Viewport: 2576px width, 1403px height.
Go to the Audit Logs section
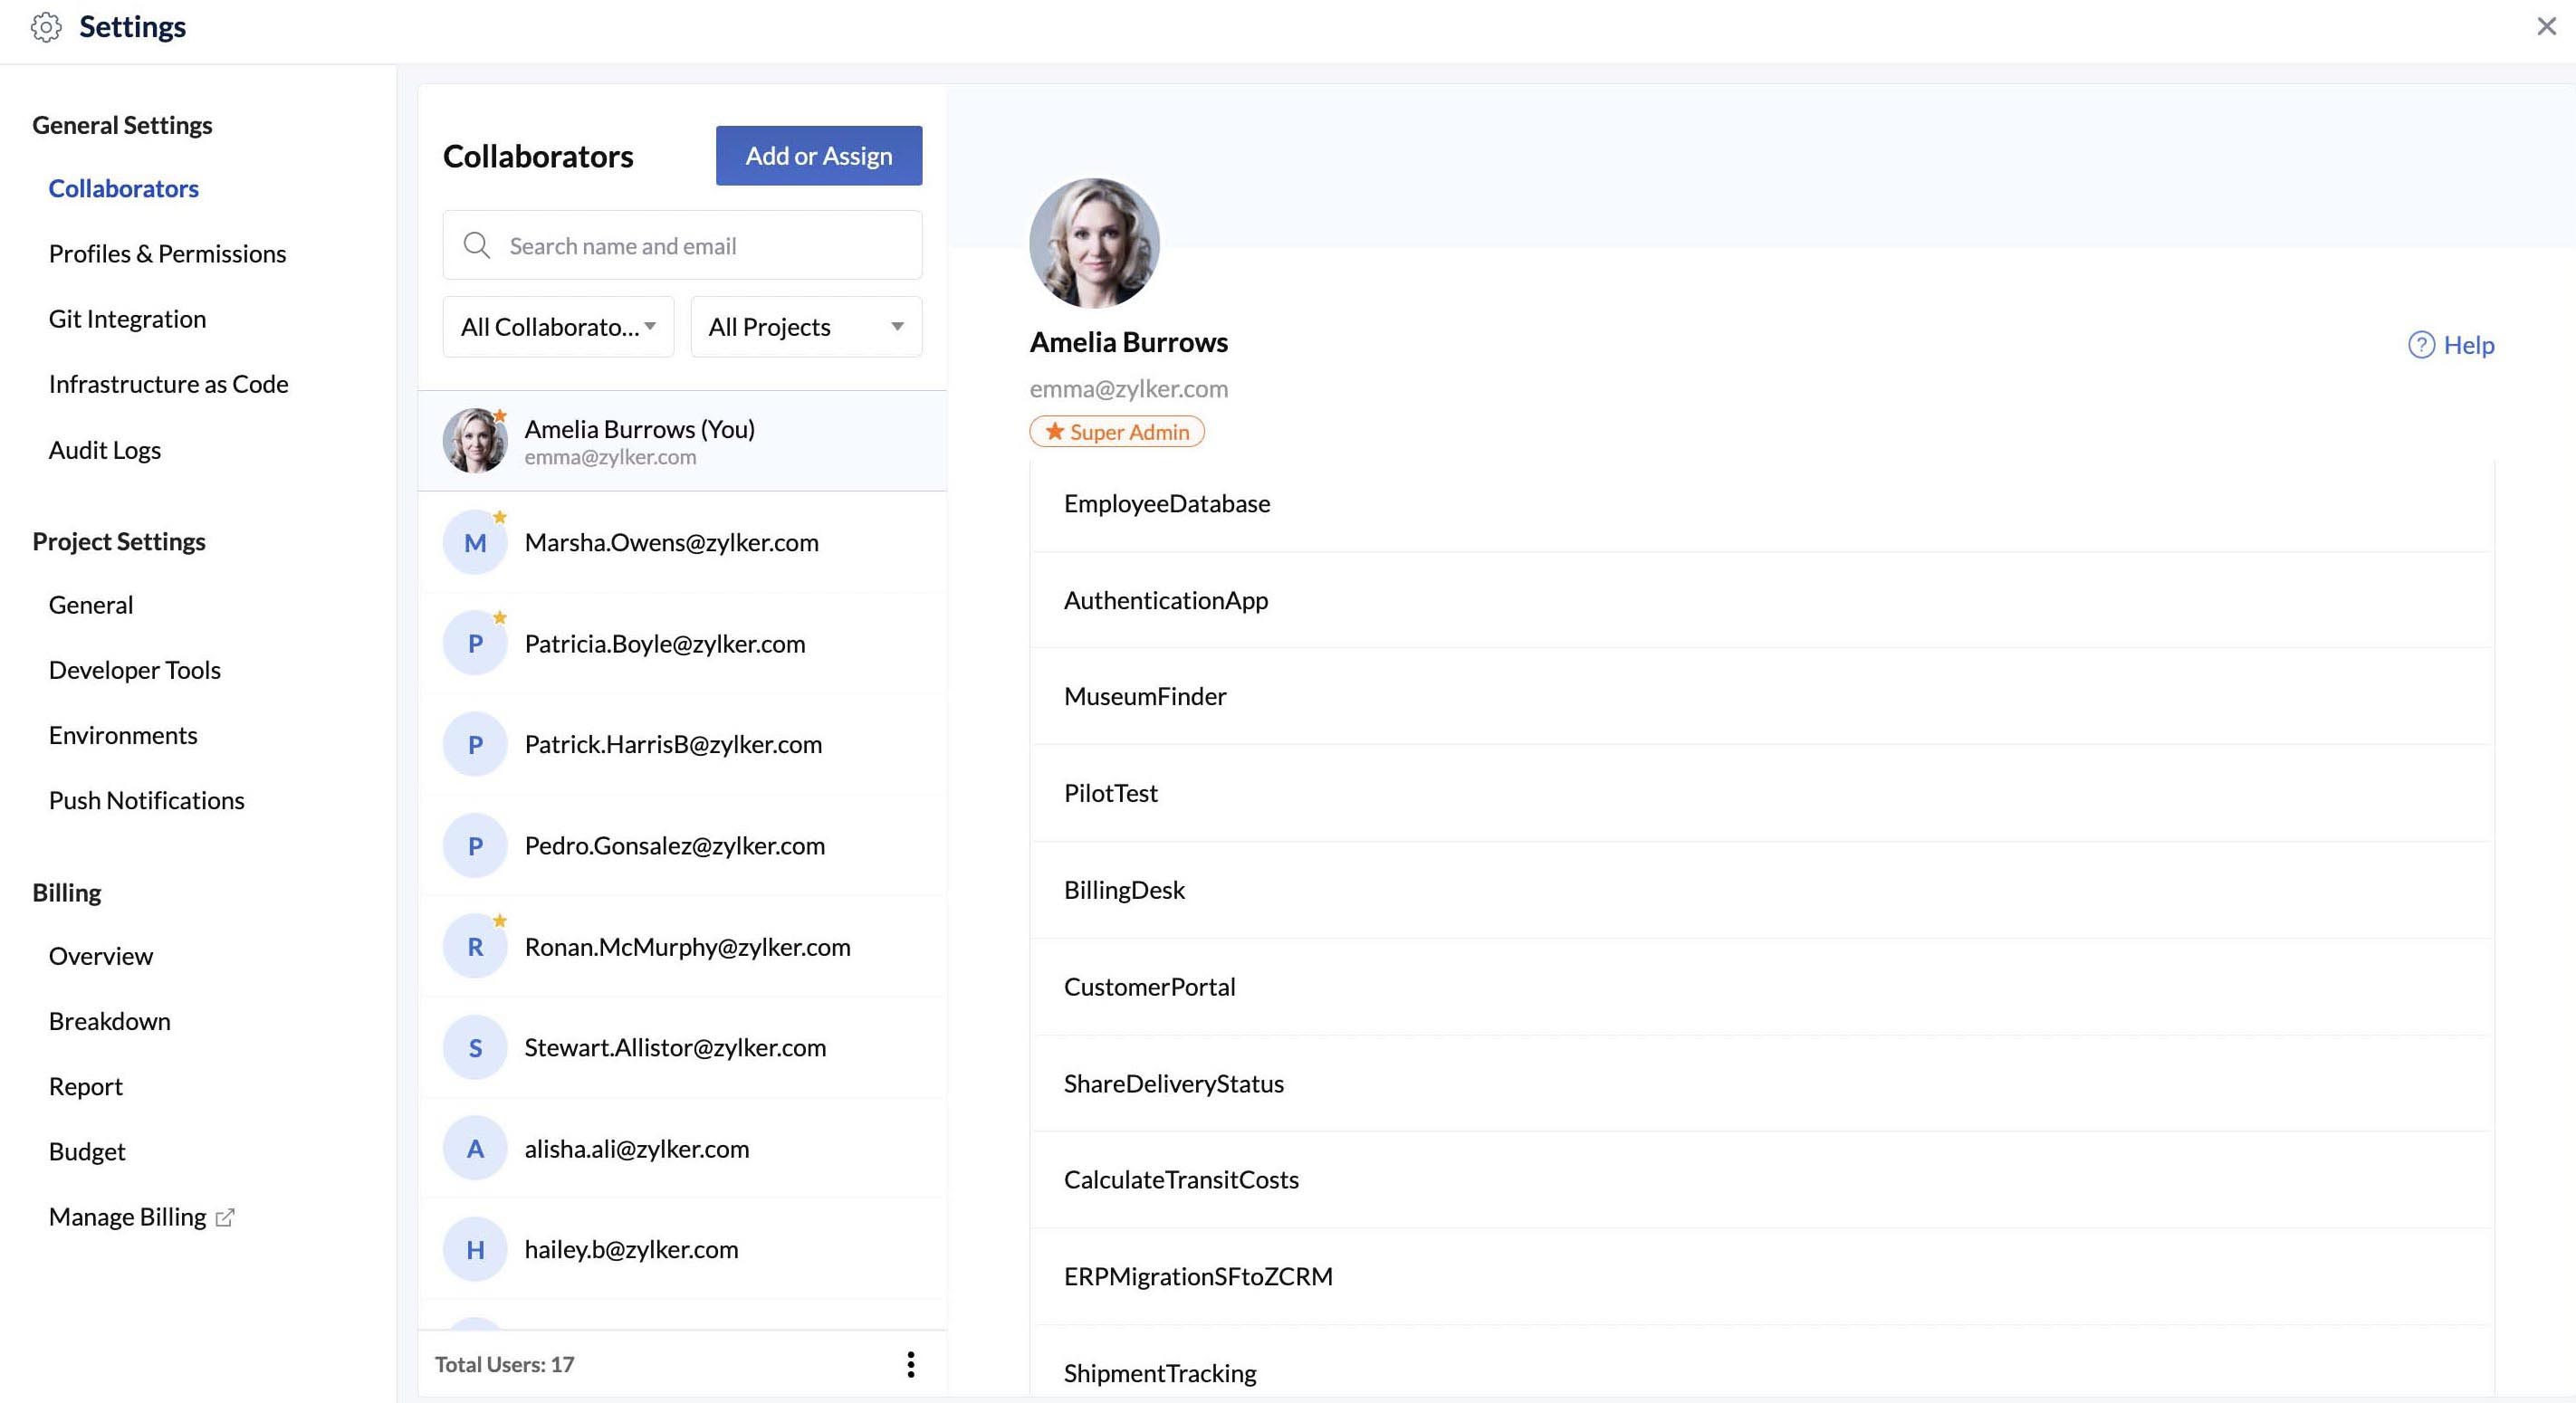click(x=105, y=450)
